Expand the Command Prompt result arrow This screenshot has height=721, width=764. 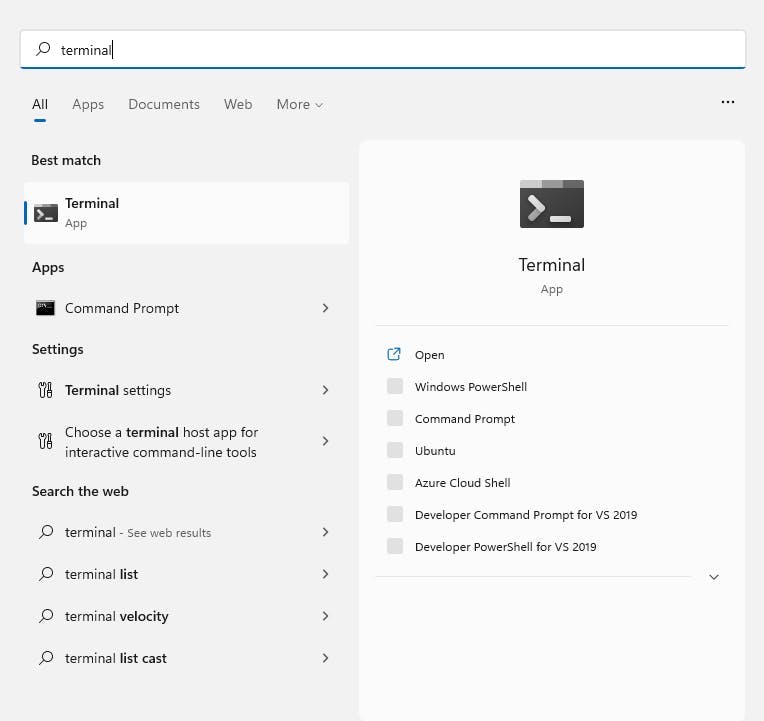pos(325,308)
